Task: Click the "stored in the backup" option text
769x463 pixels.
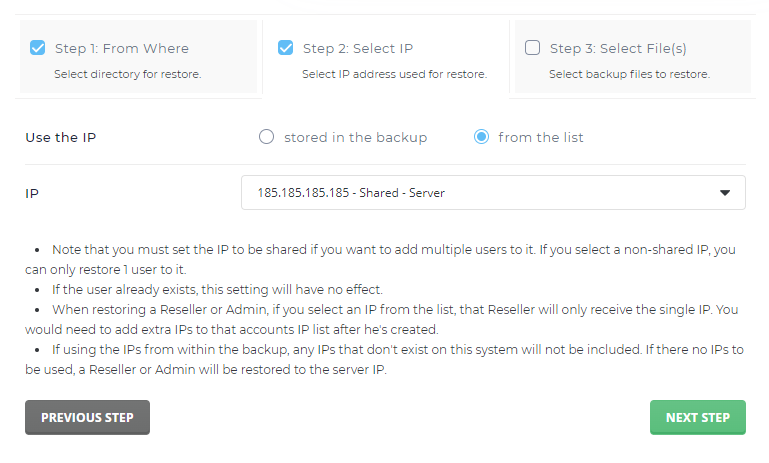Action: pyautogui.click(x=355, y=137)
